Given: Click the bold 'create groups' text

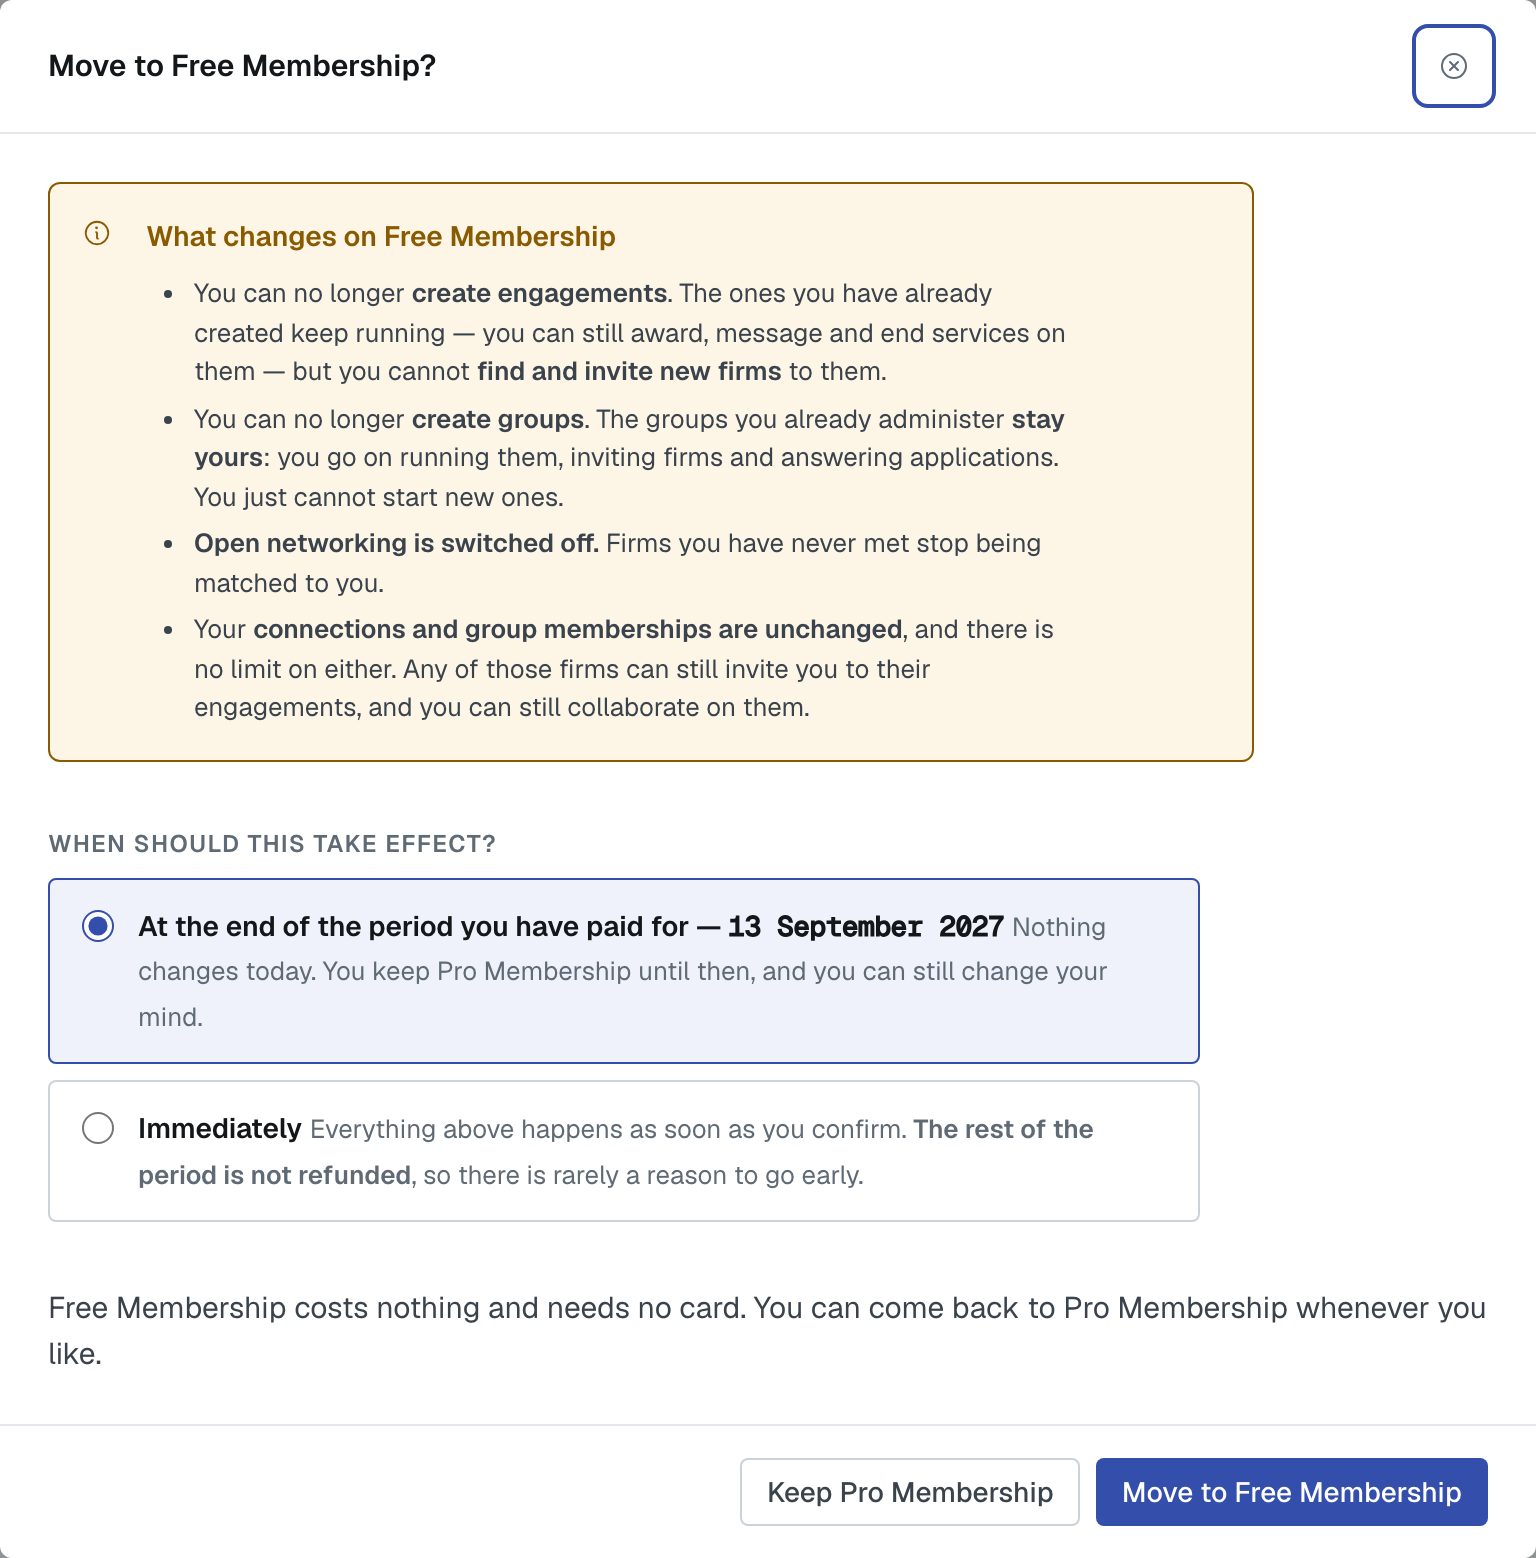Looking at the screenshot, I should 498,419.
